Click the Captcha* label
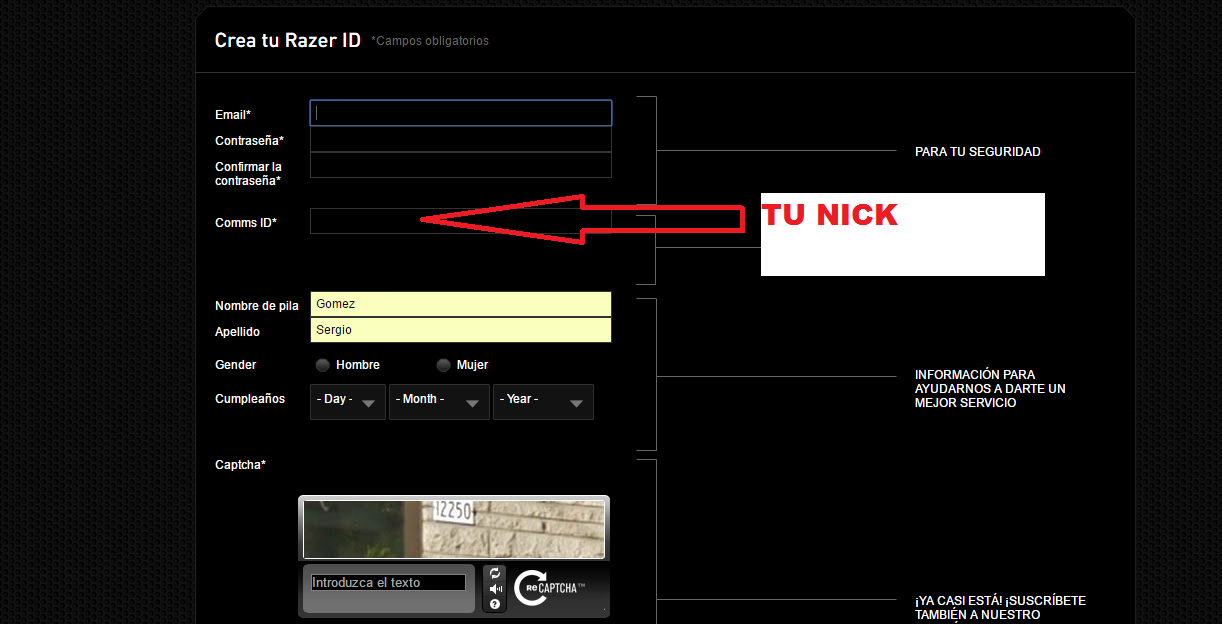The height and width of the screenshot is (624, 1222). [x=240, y=465]
